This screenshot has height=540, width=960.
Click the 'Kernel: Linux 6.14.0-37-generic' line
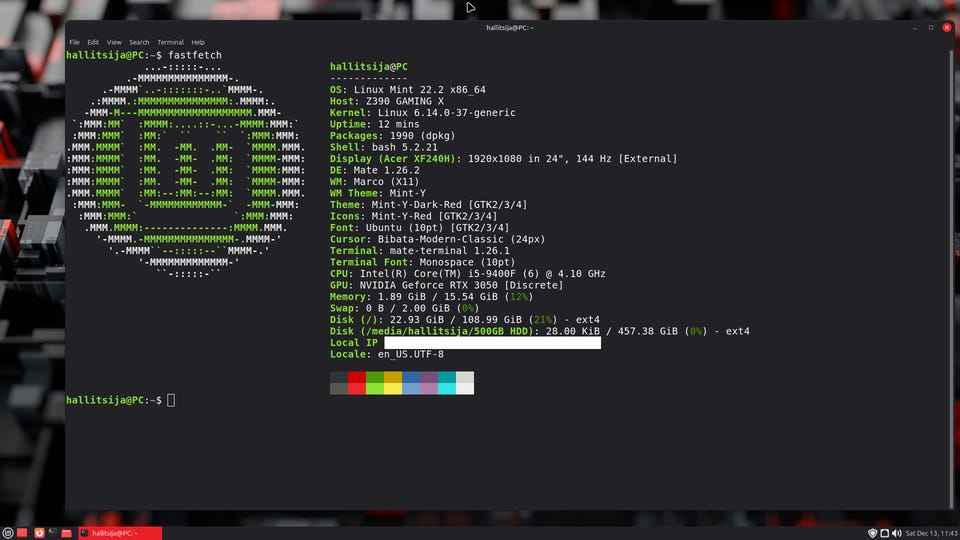pos(422,113)
